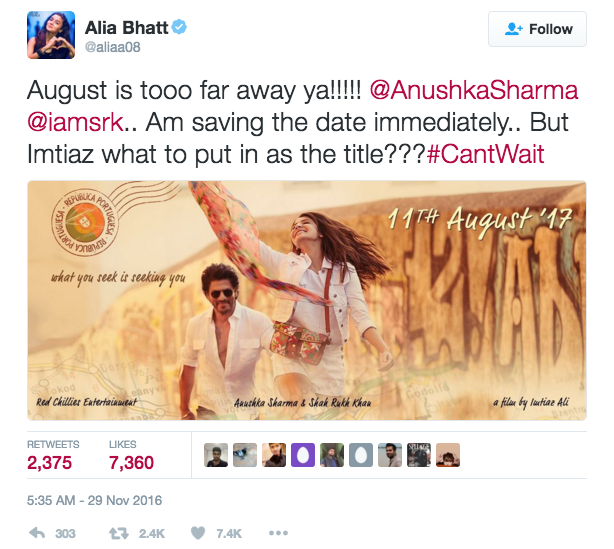Image resolution: width=614 pixels, height=549 pixels.
Task: Open the purple egg avatar
Action: click(303, 455)
